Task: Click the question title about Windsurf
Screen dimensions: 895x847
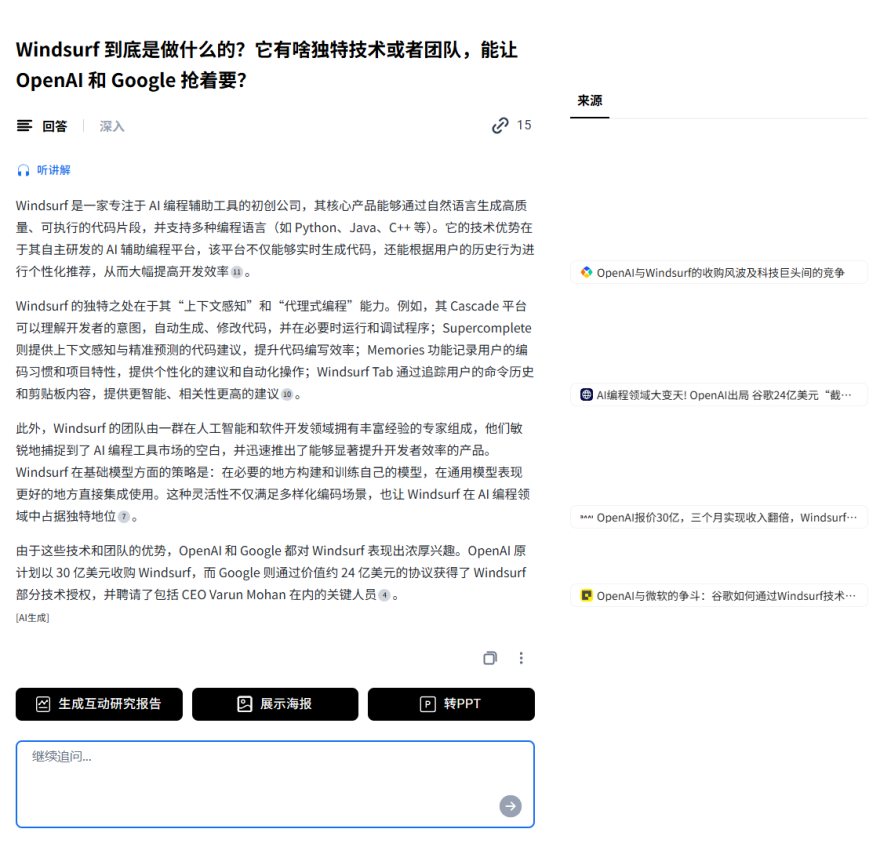Action: [x=267, y=64]
